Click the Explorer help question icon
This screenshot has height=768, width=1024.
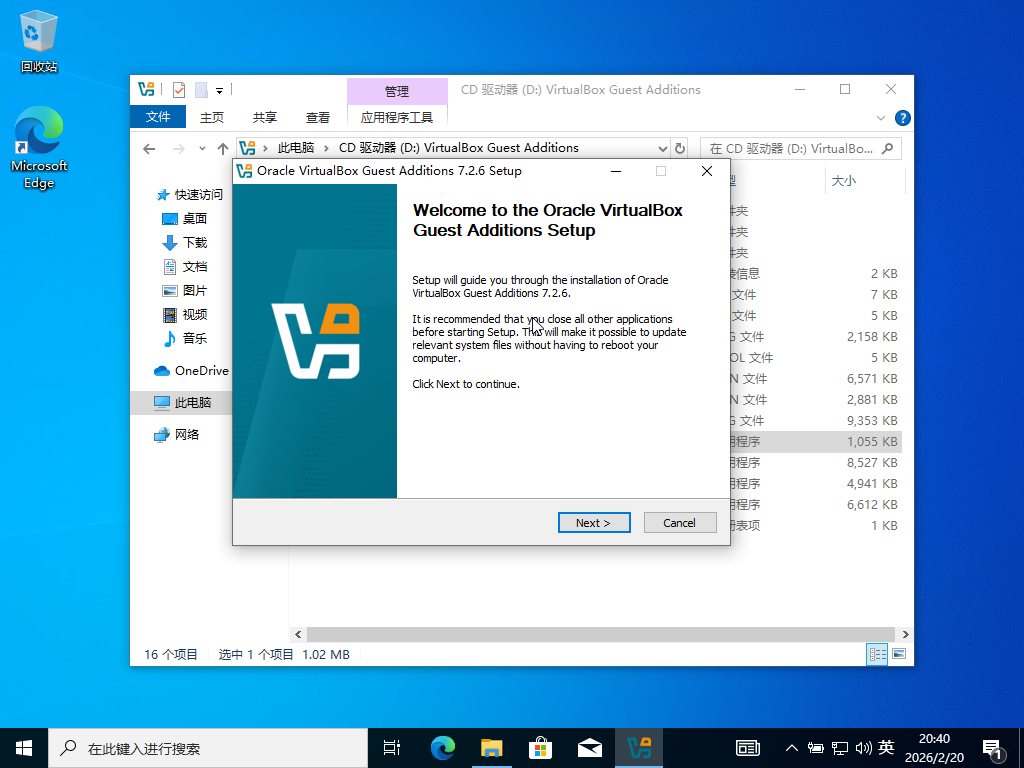[901, 117]
